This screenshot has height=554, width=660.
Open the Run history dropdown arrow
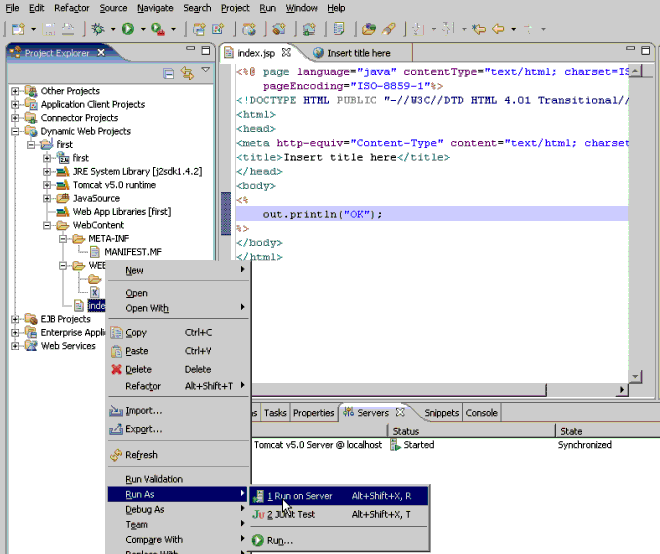pos(143,29)
